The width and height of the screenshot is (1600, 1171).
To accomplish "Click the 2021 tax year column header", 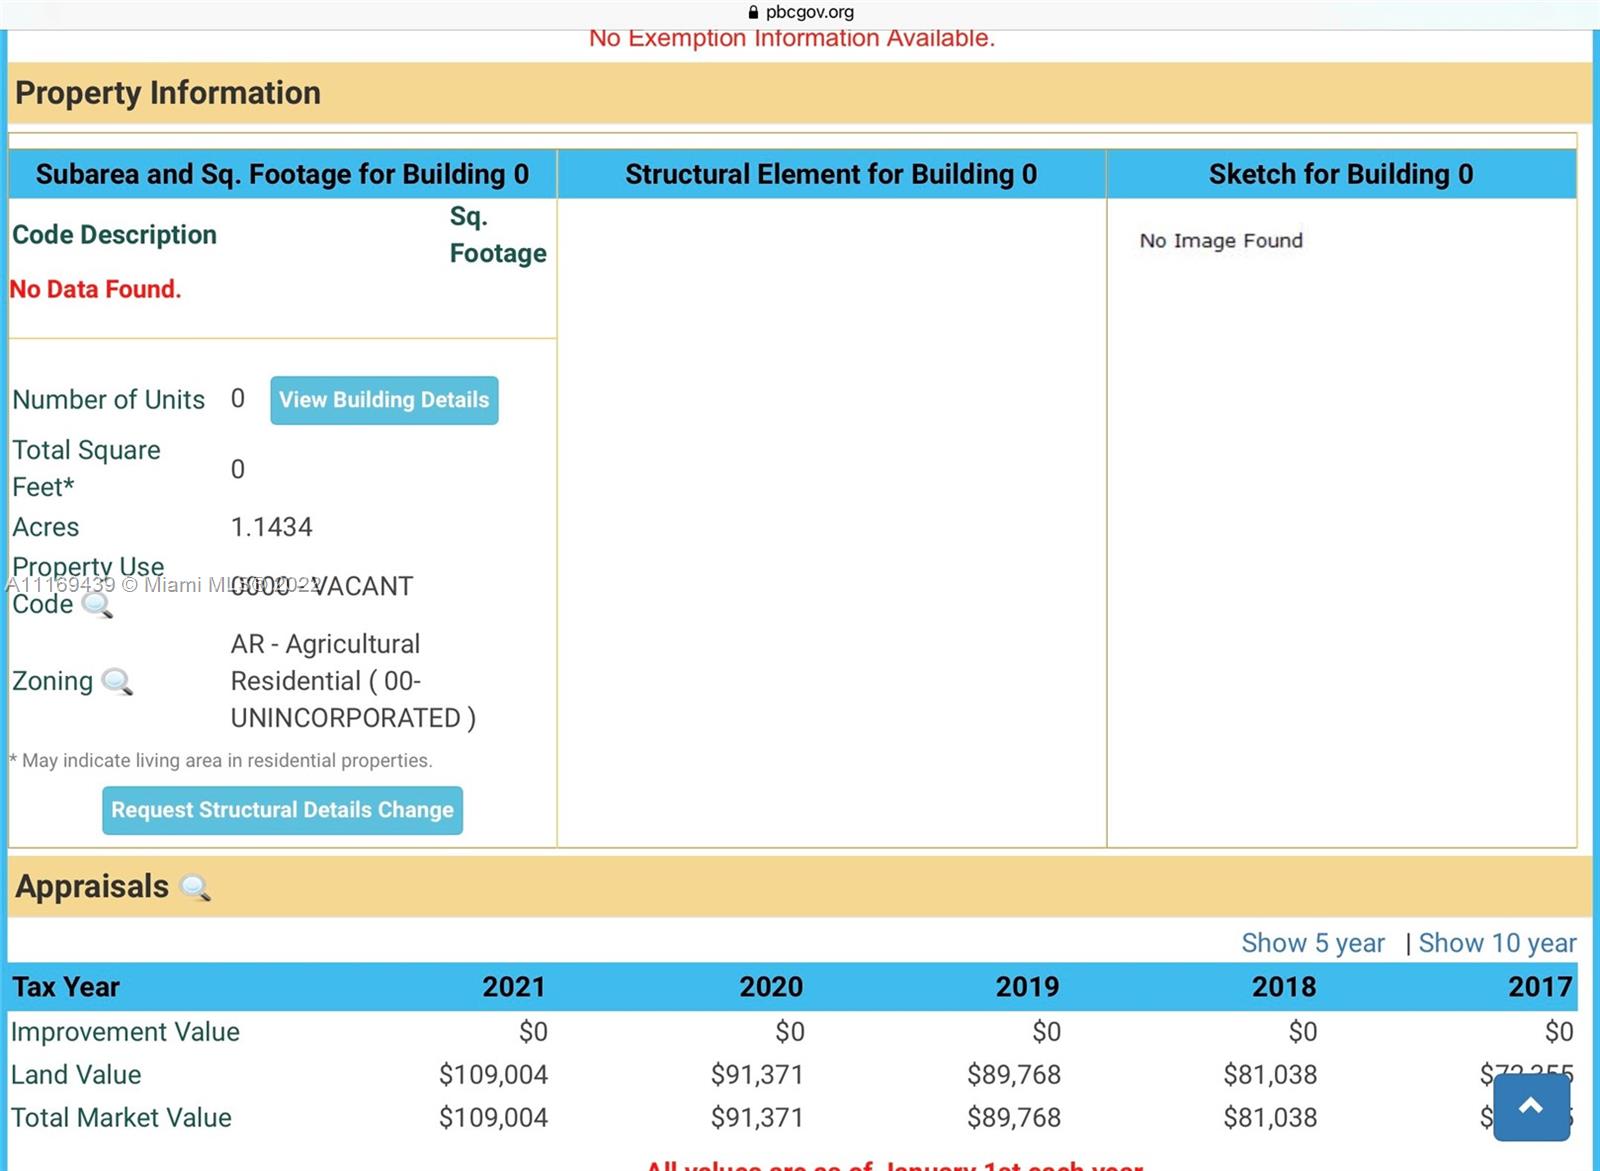I will click(x=513, y=987).
